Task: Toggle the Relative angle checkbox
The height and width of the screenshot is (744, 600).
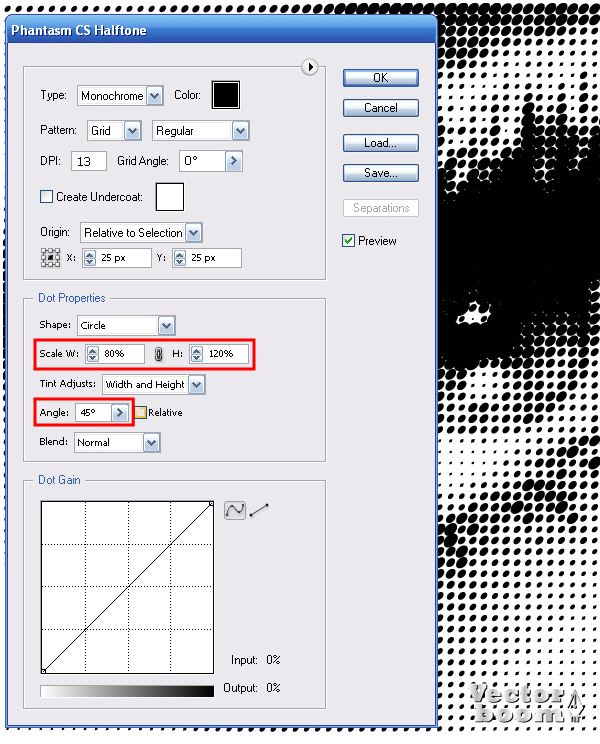Action: tap(141, 412)
